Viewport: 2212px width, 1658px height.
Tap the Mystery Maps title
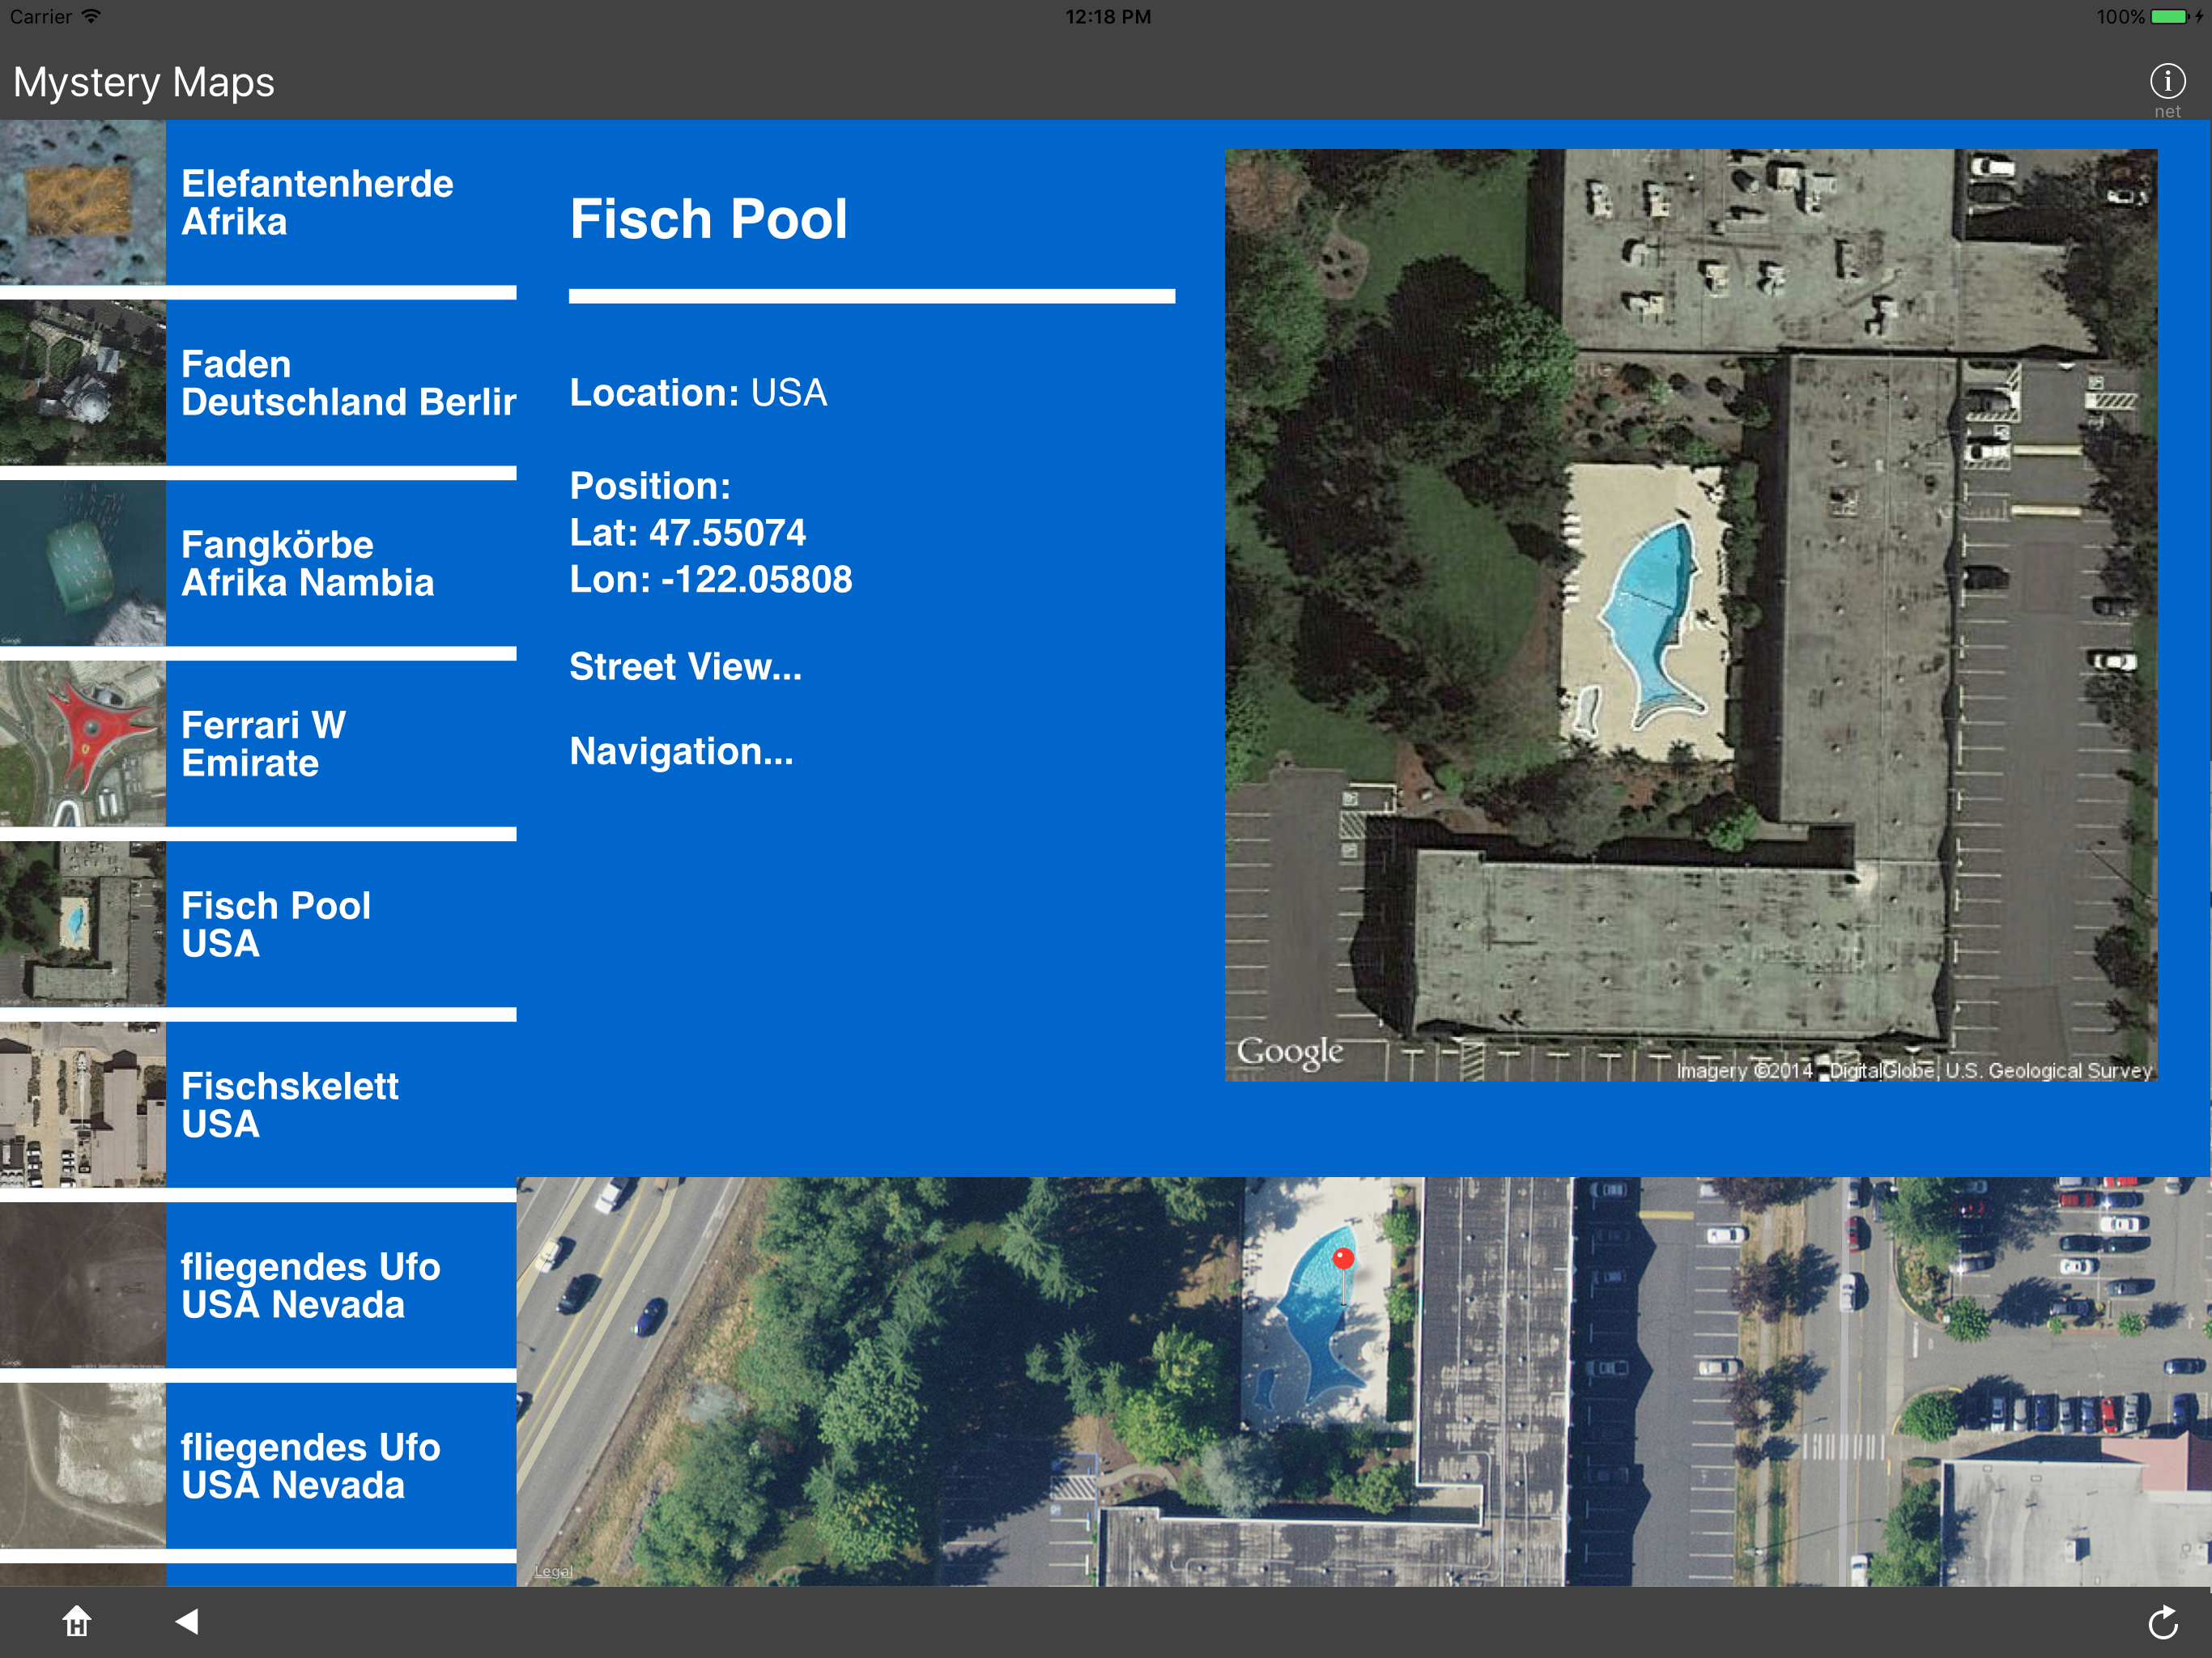pos(144,82)
